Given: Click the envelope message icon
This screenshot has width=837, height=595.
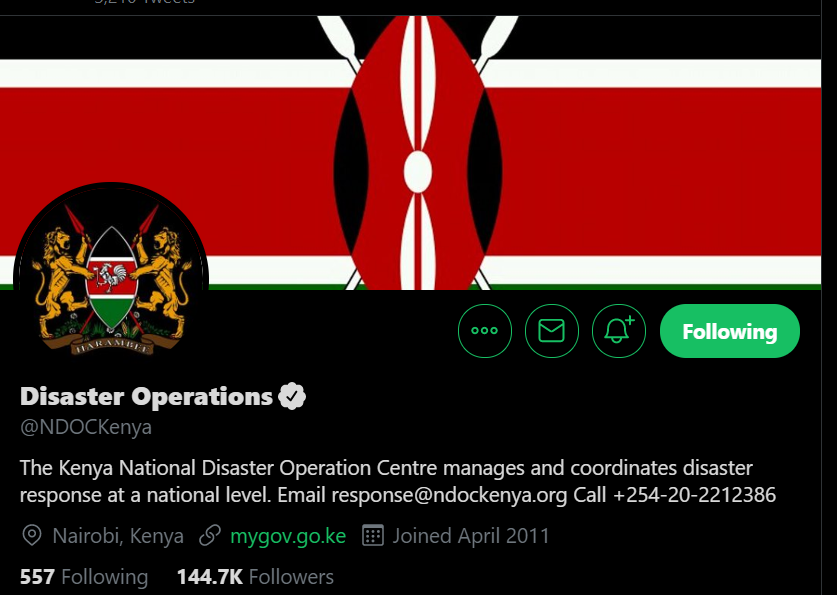Looking at the screenshot, I should click(551, 331).
